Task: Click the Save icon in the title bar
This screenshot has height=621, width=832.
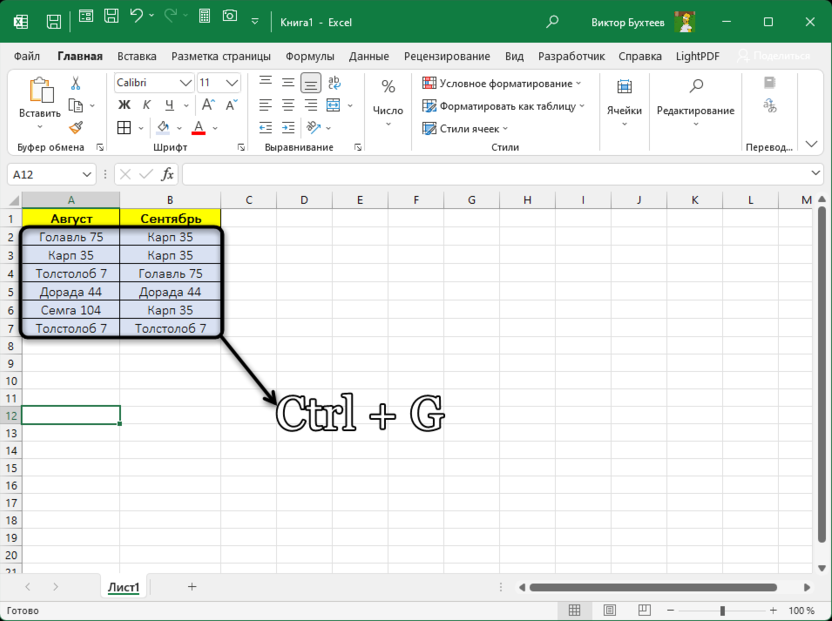Action: click(54, 22)
